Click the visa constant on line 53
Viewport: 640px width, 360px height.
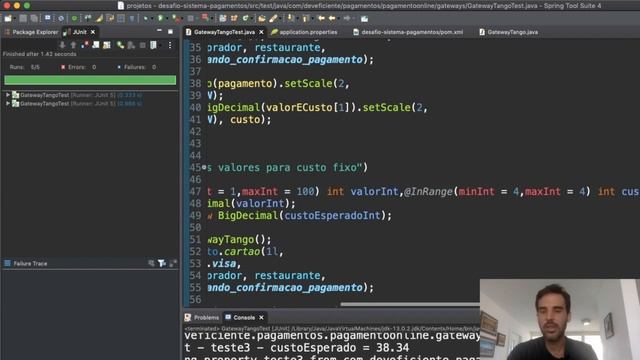coord(224,264)
